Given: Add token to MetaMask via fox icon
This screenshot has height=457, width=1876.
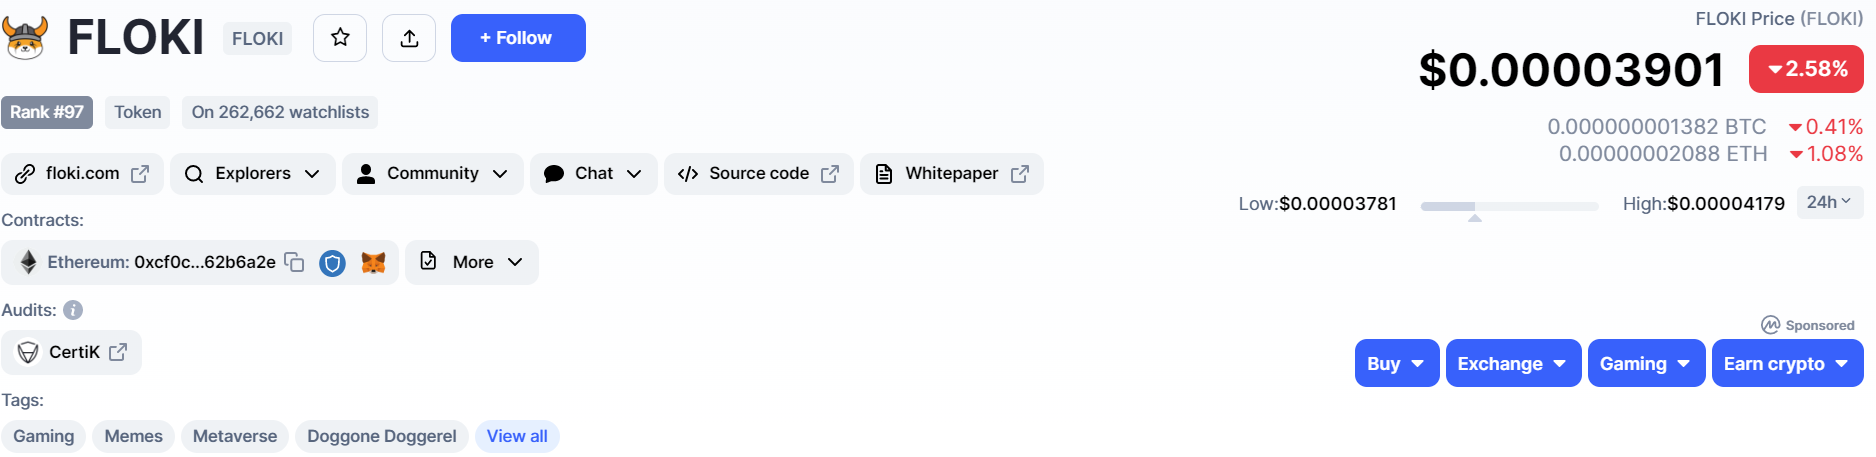Looking at the screenshot, I should click(373, 263).
